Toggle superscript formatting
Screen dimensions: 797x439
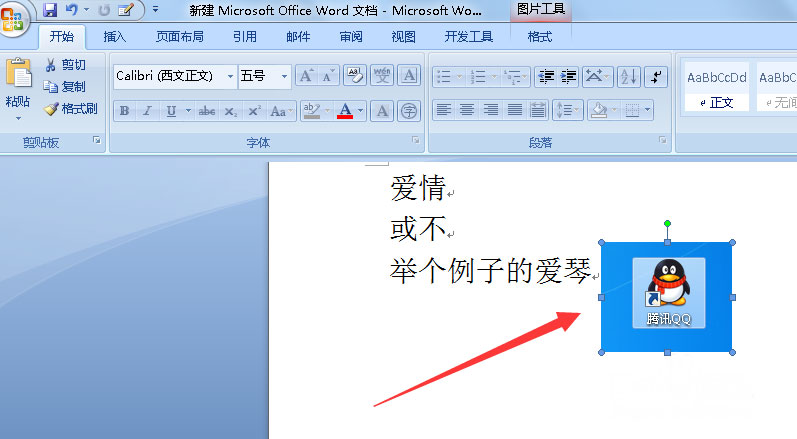[254, 111]
